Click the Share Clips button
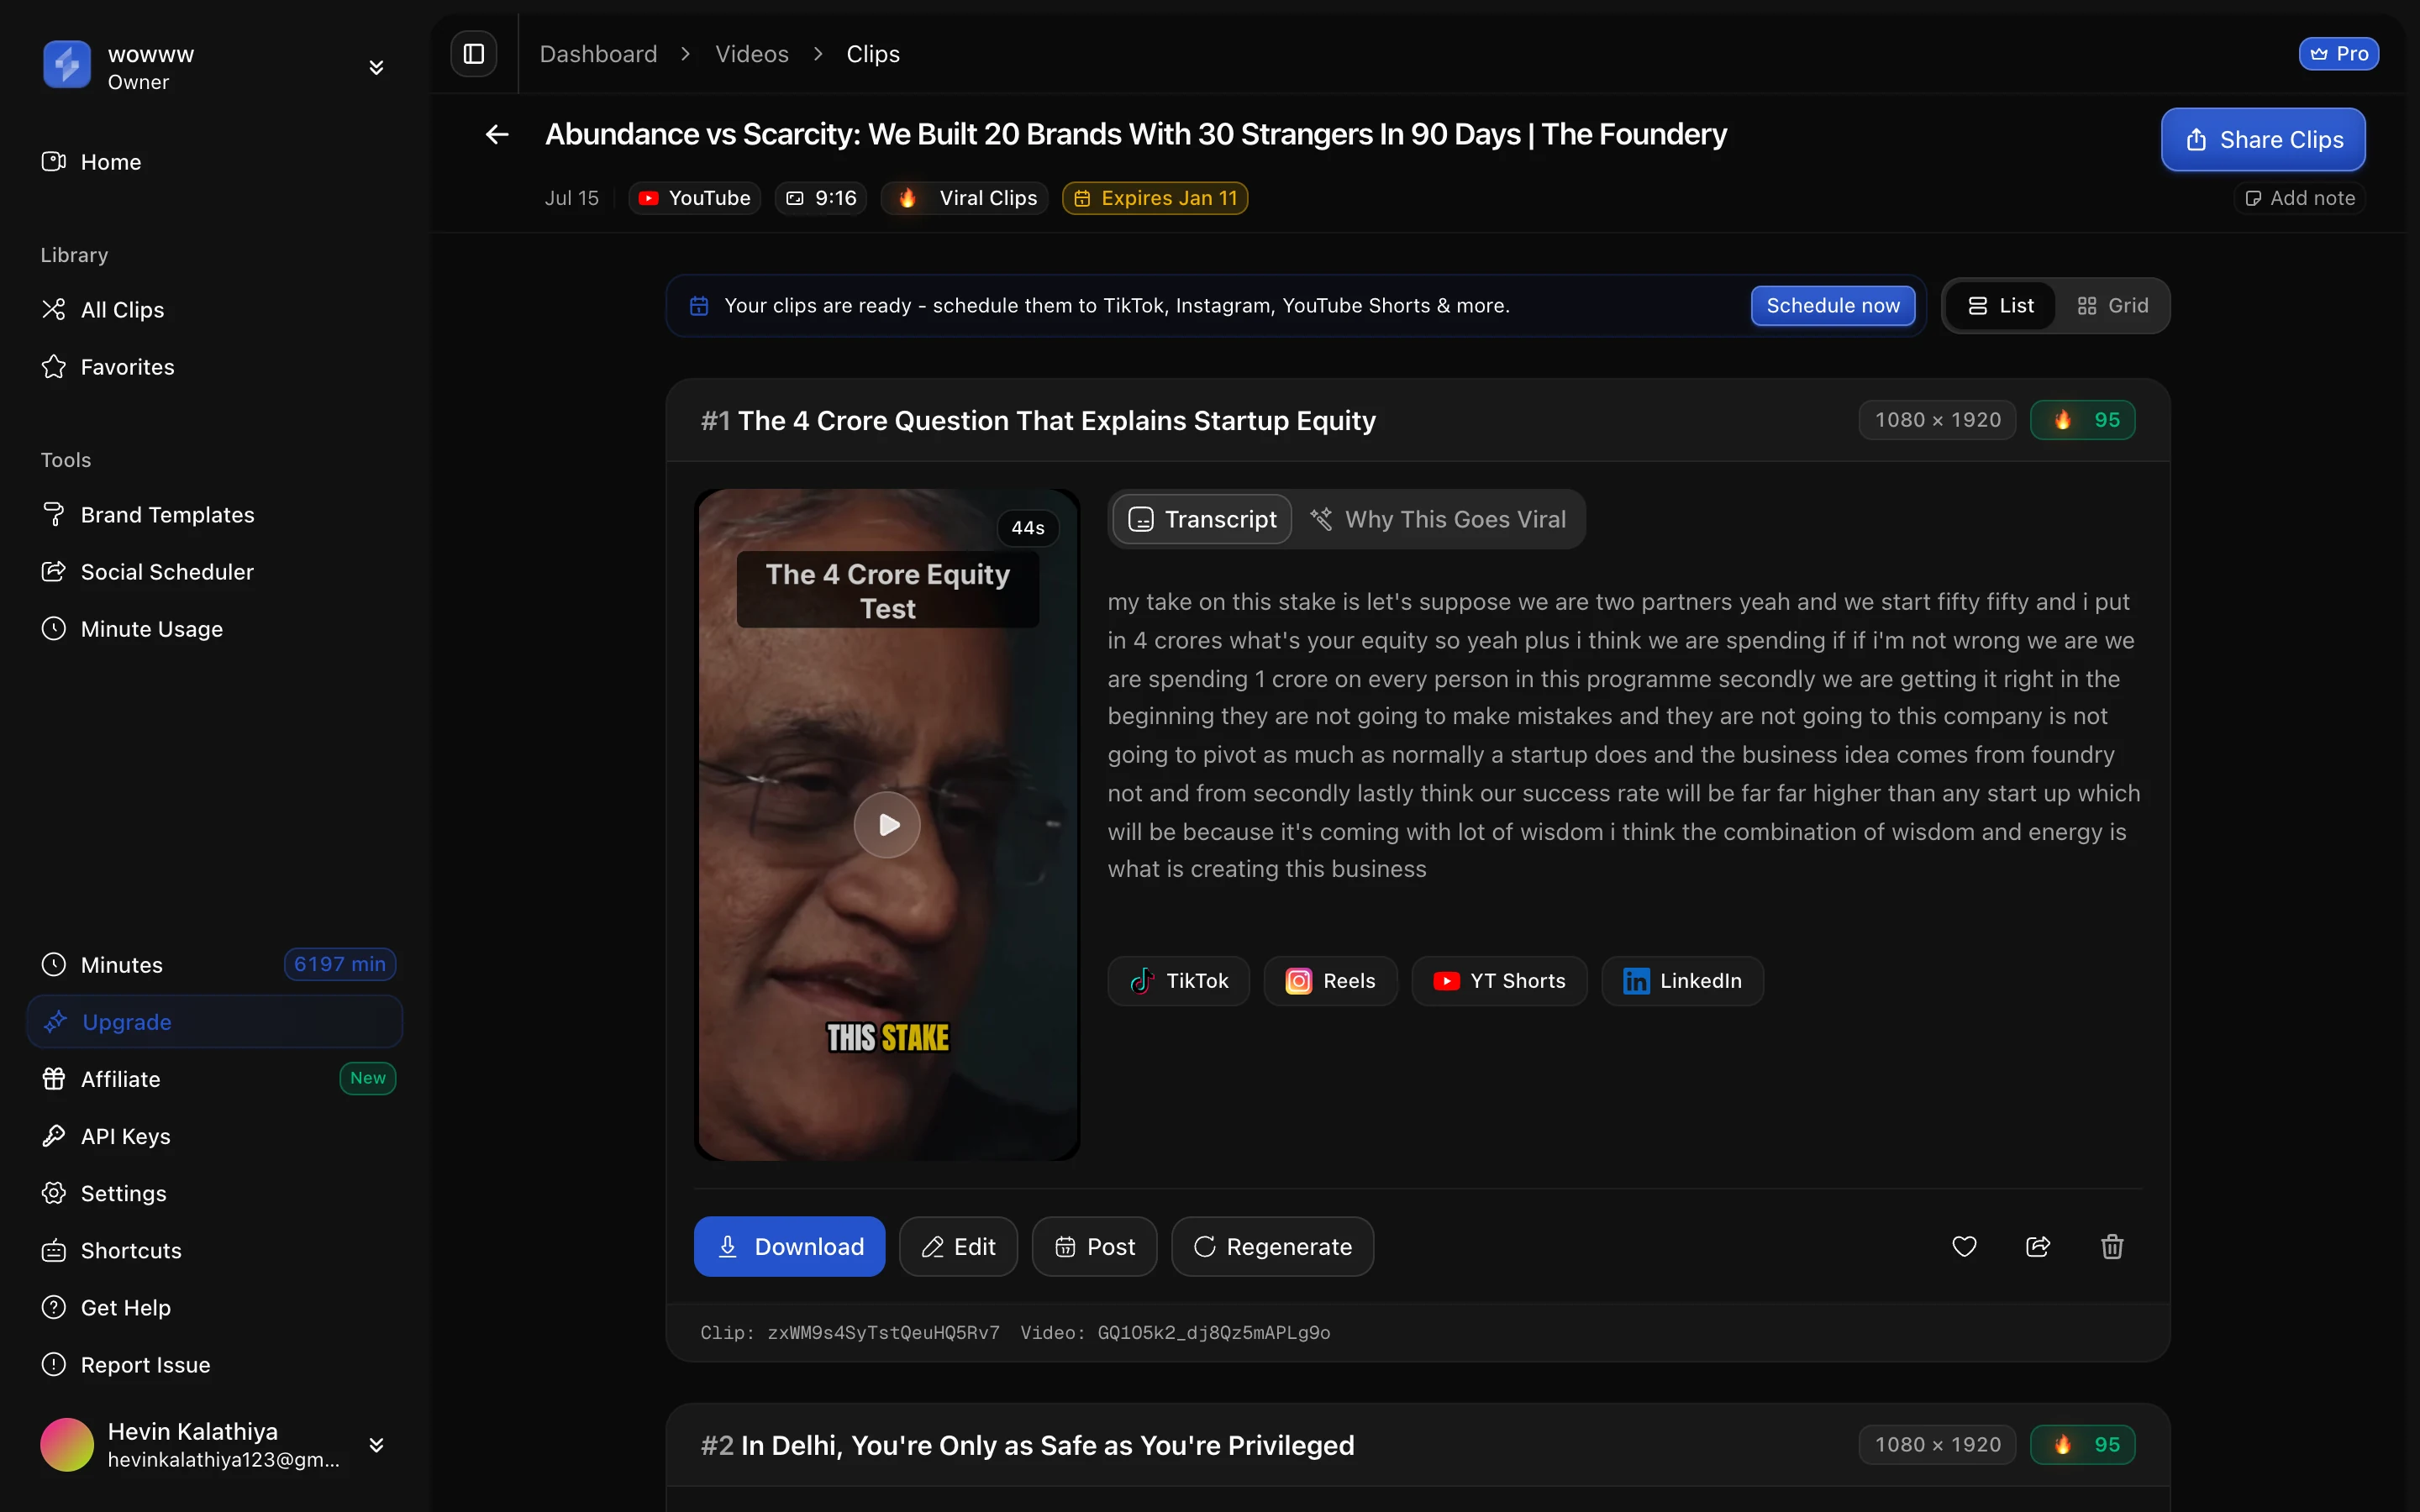 pyautogui.click(x=2263, y=139)
